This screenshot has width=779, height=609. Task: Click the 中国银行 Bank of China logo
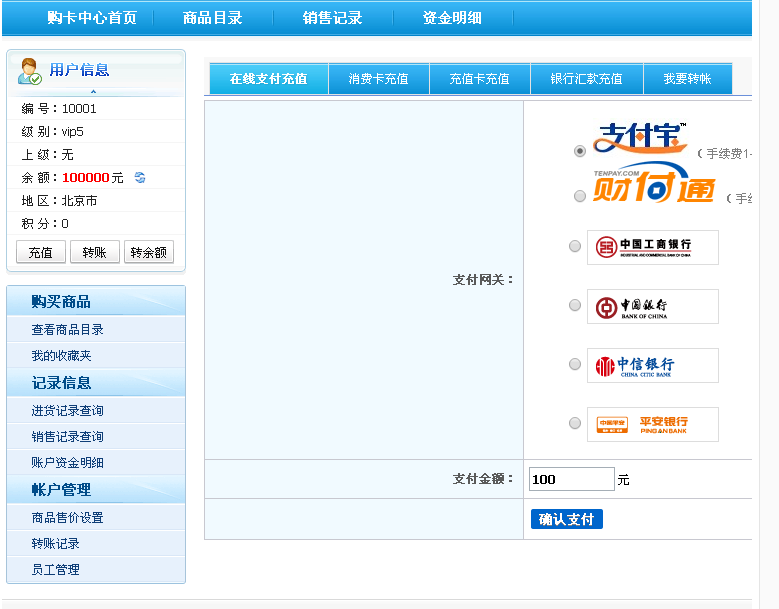pyautogui.click(x=652, y=307)
